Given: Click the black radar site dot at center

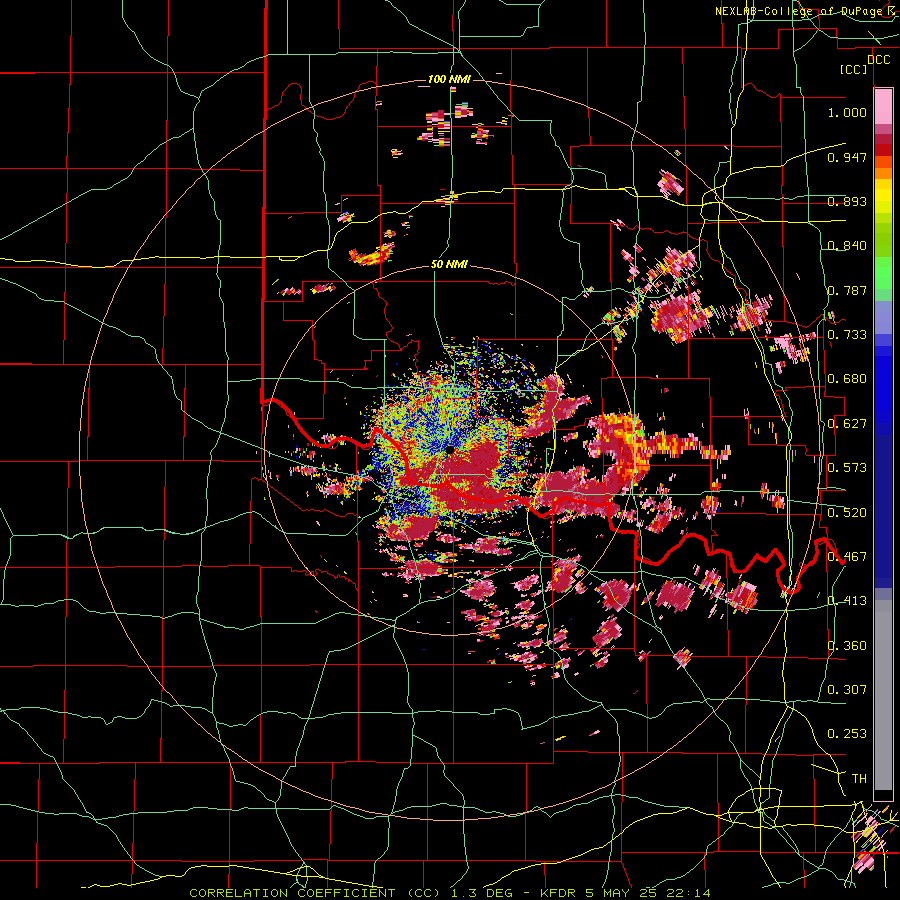Looking at the screenshot, I should 449,450.
